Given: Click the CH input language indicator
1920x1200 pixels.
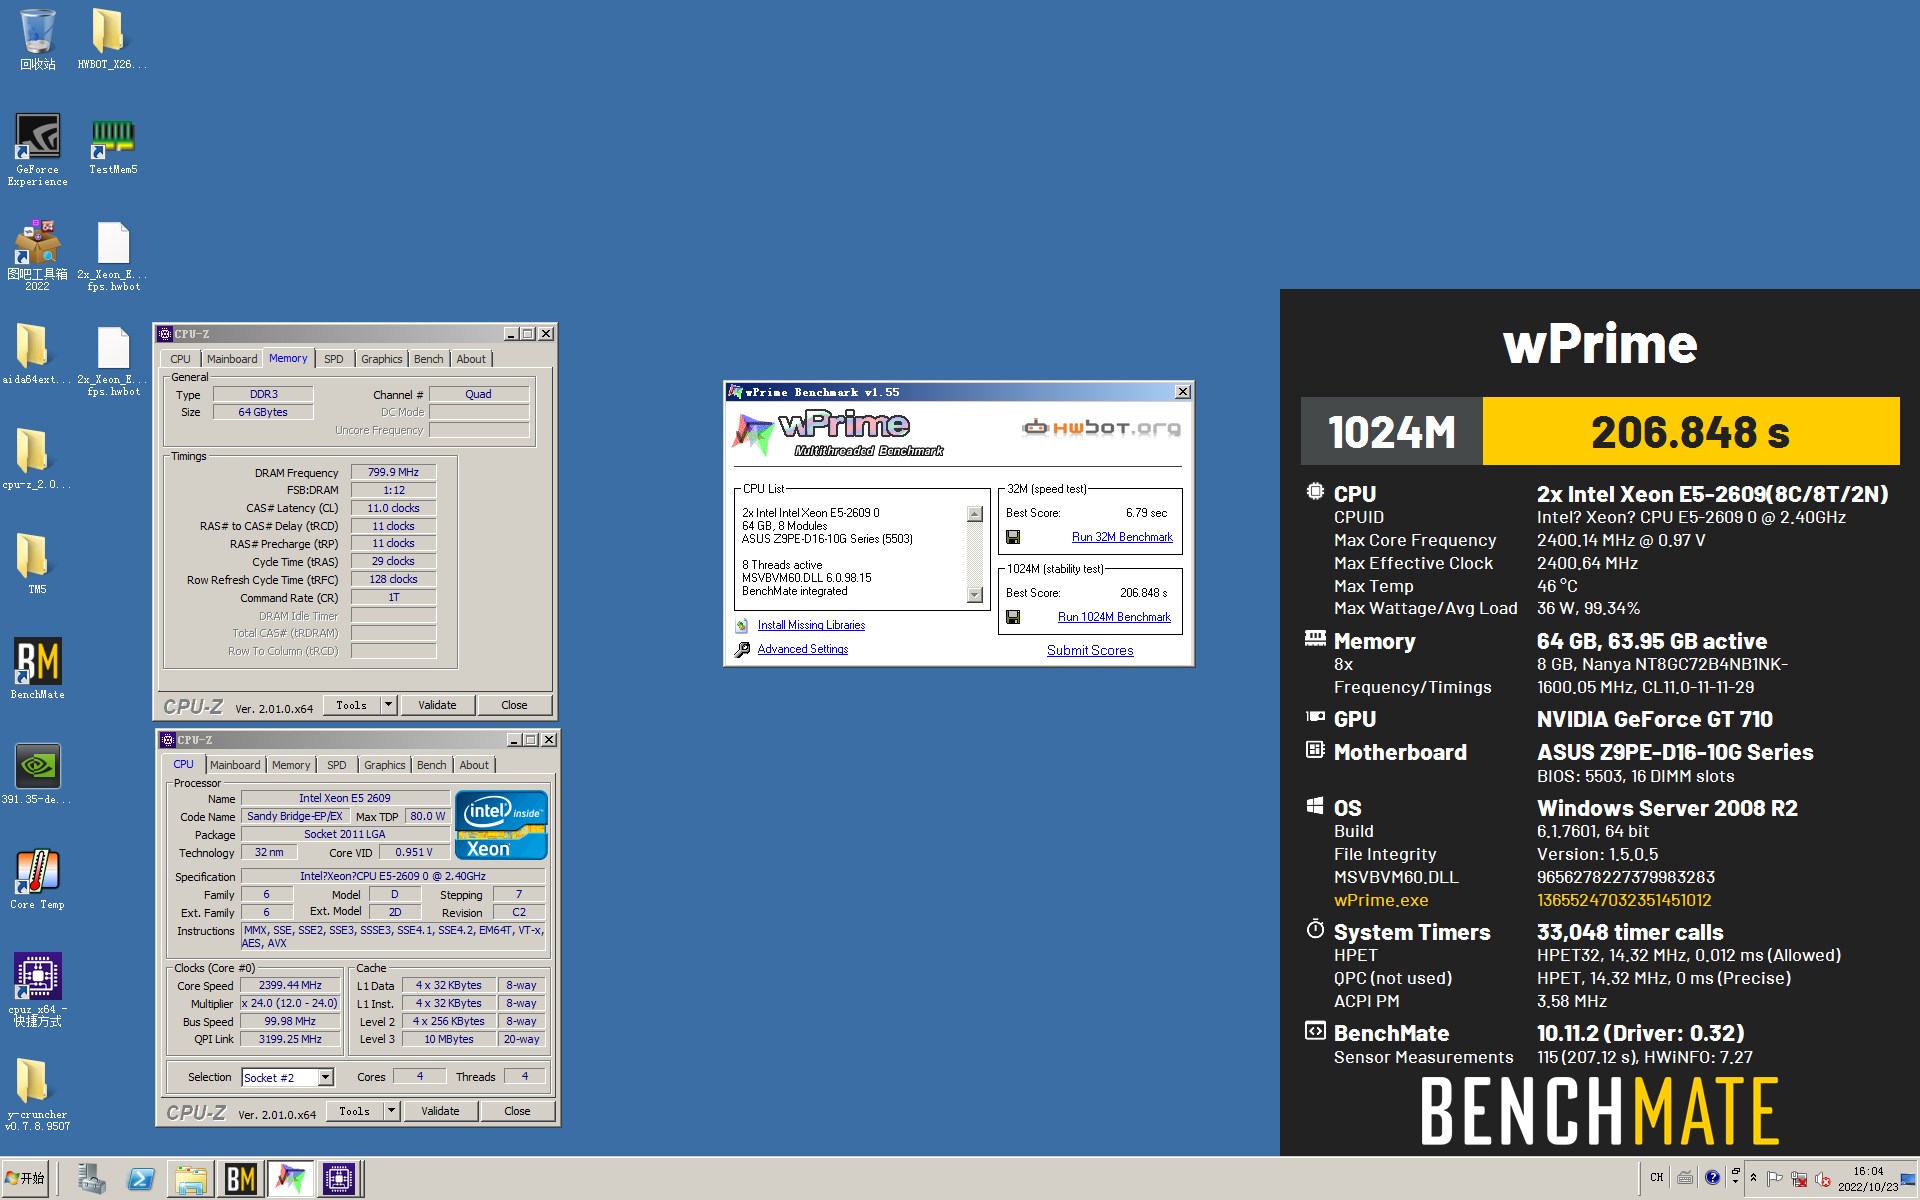Looking at the screenshot, I should click(1657, 1177).
